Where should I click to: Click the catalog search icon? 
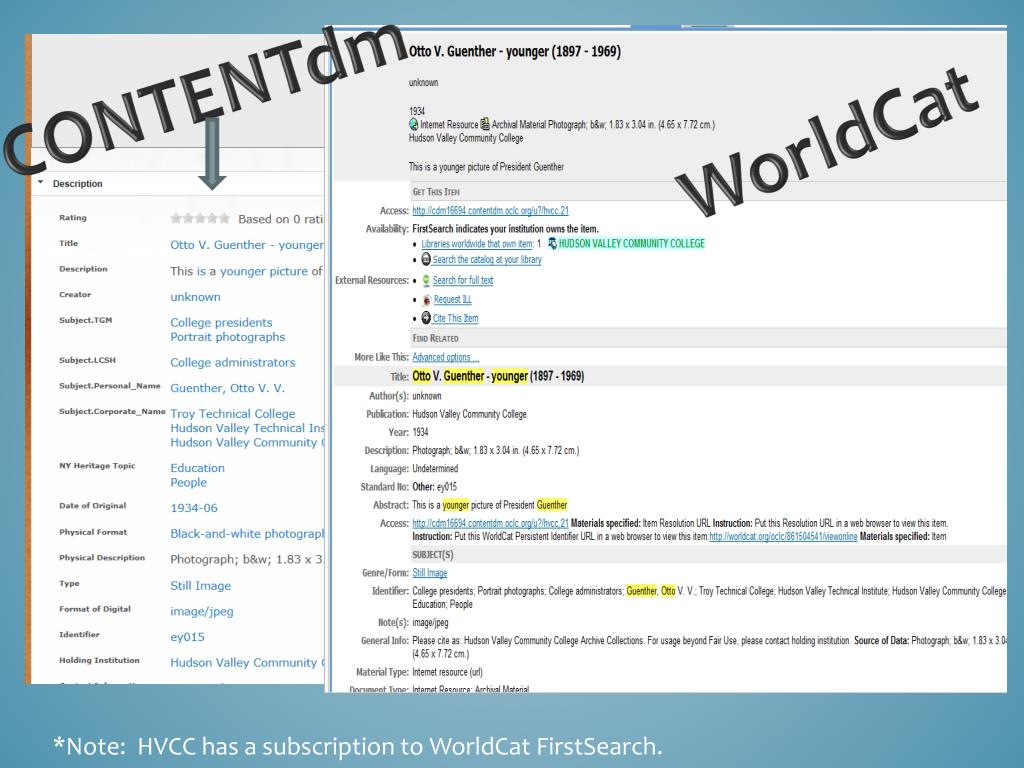(426, 259)
